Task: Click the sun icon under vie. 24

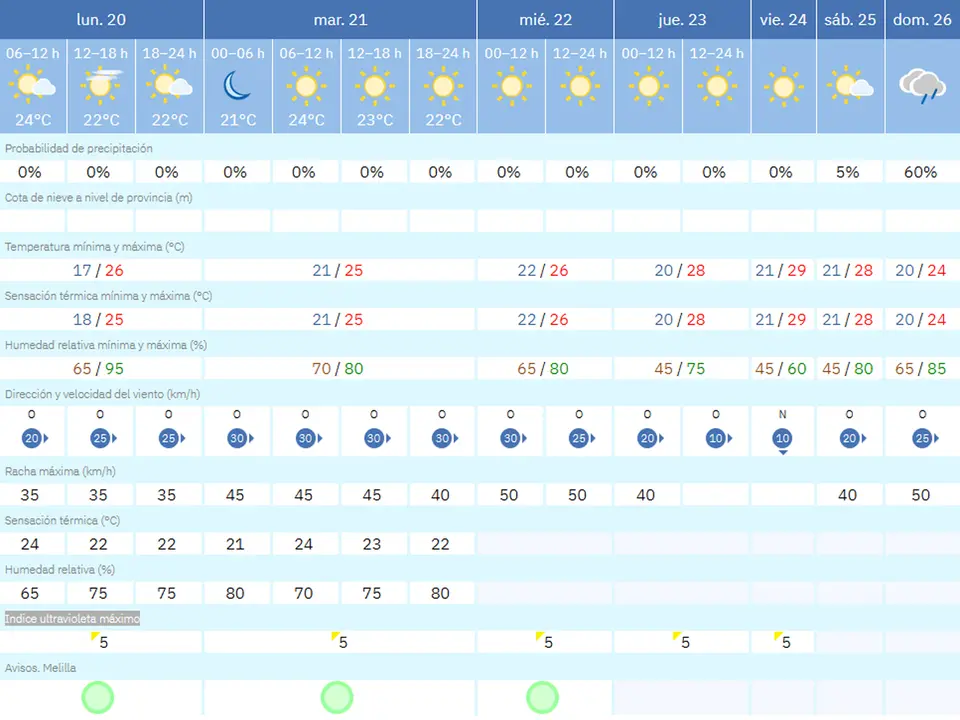Action: click(784, 88)
